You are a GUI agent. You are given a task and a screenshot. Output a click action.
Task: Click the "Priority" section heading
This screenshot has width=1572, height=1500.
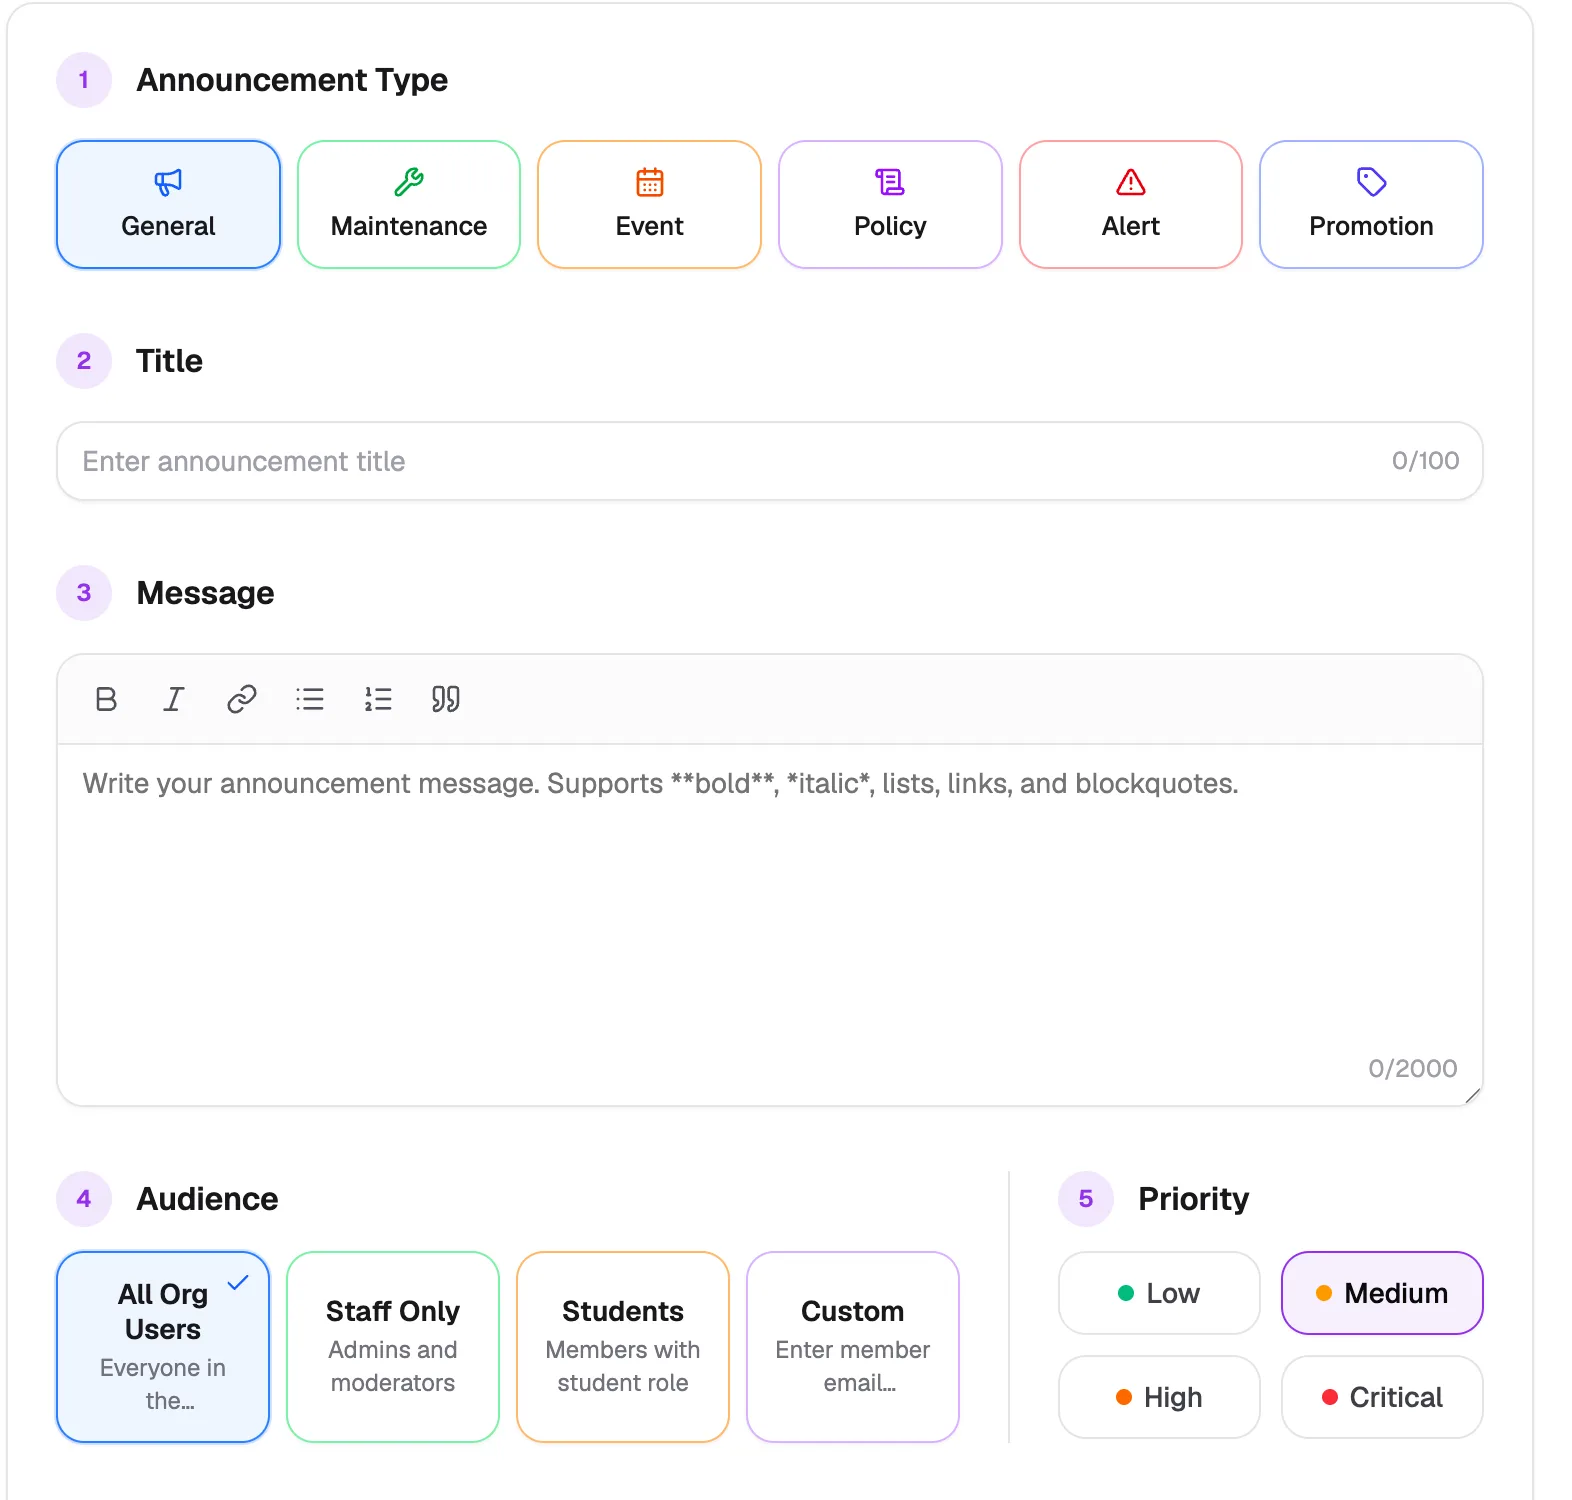pyautogui.click(x=1194, y=1199)
